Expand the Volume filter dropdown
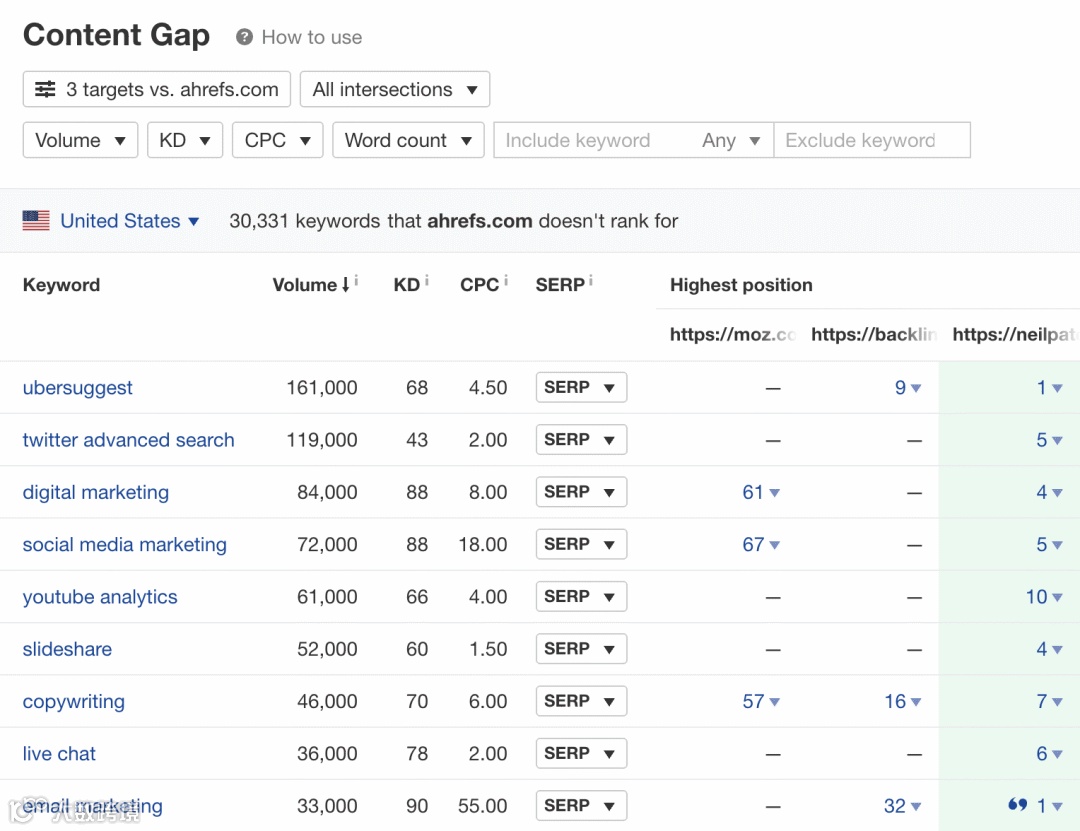 [80, 141]
